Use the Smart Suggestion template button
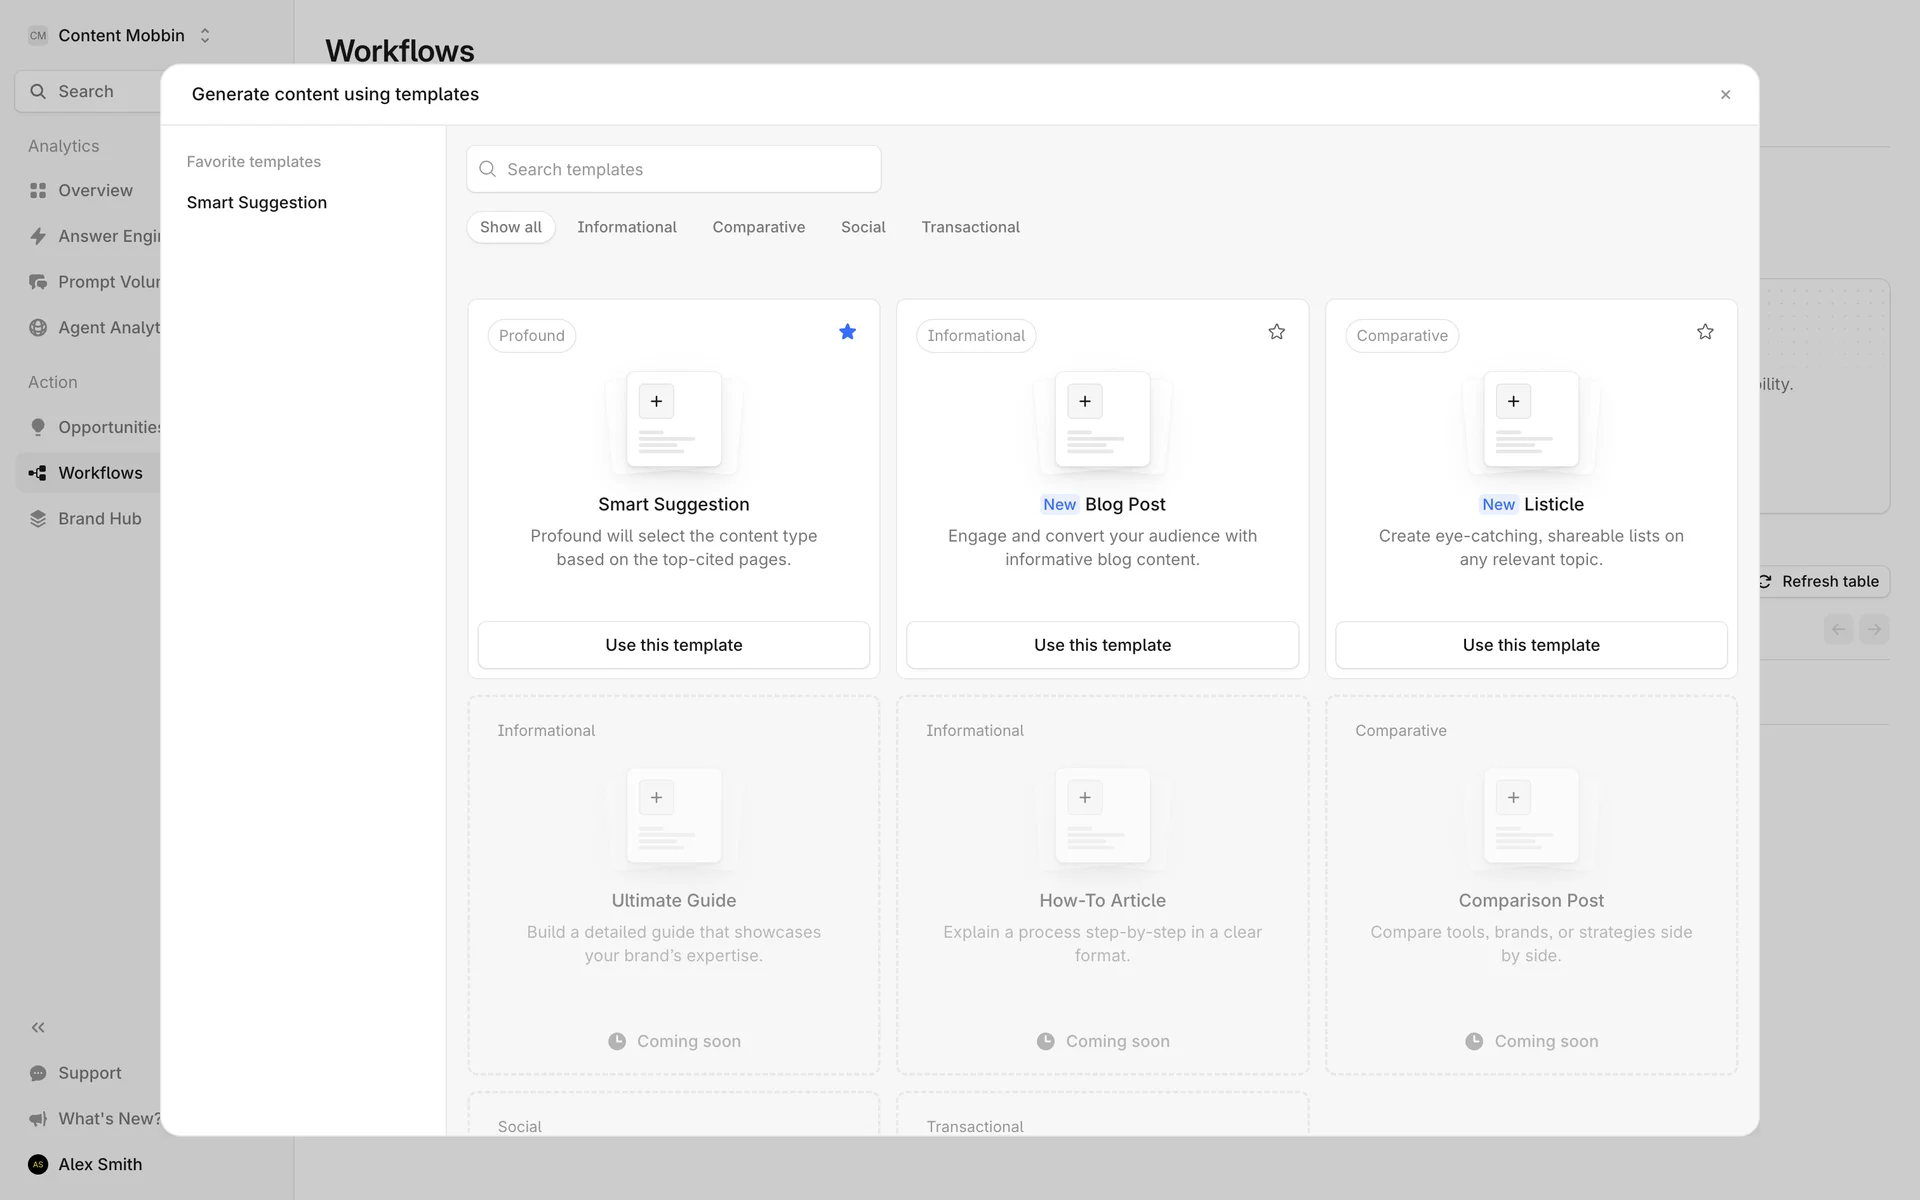Screen dimensions: 1920x1200 click(x=673, y=645)
